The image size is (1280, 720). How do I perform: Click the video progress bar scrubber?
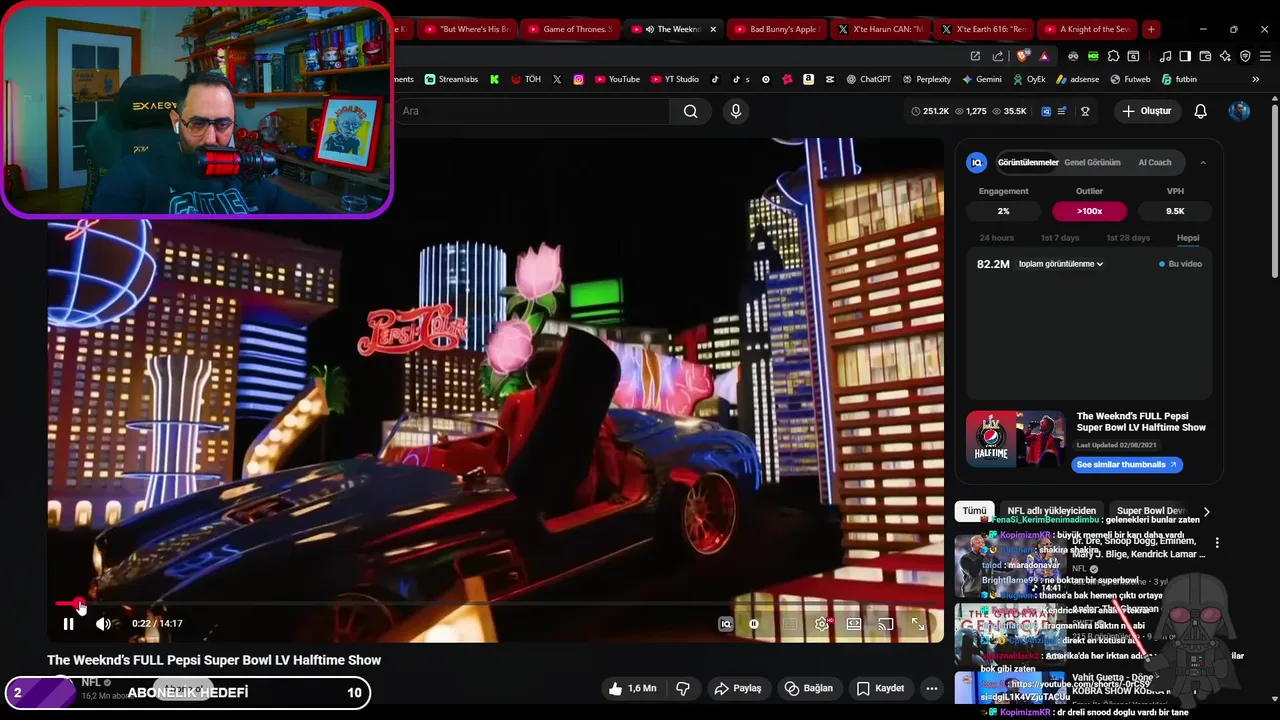coord(80,603)
